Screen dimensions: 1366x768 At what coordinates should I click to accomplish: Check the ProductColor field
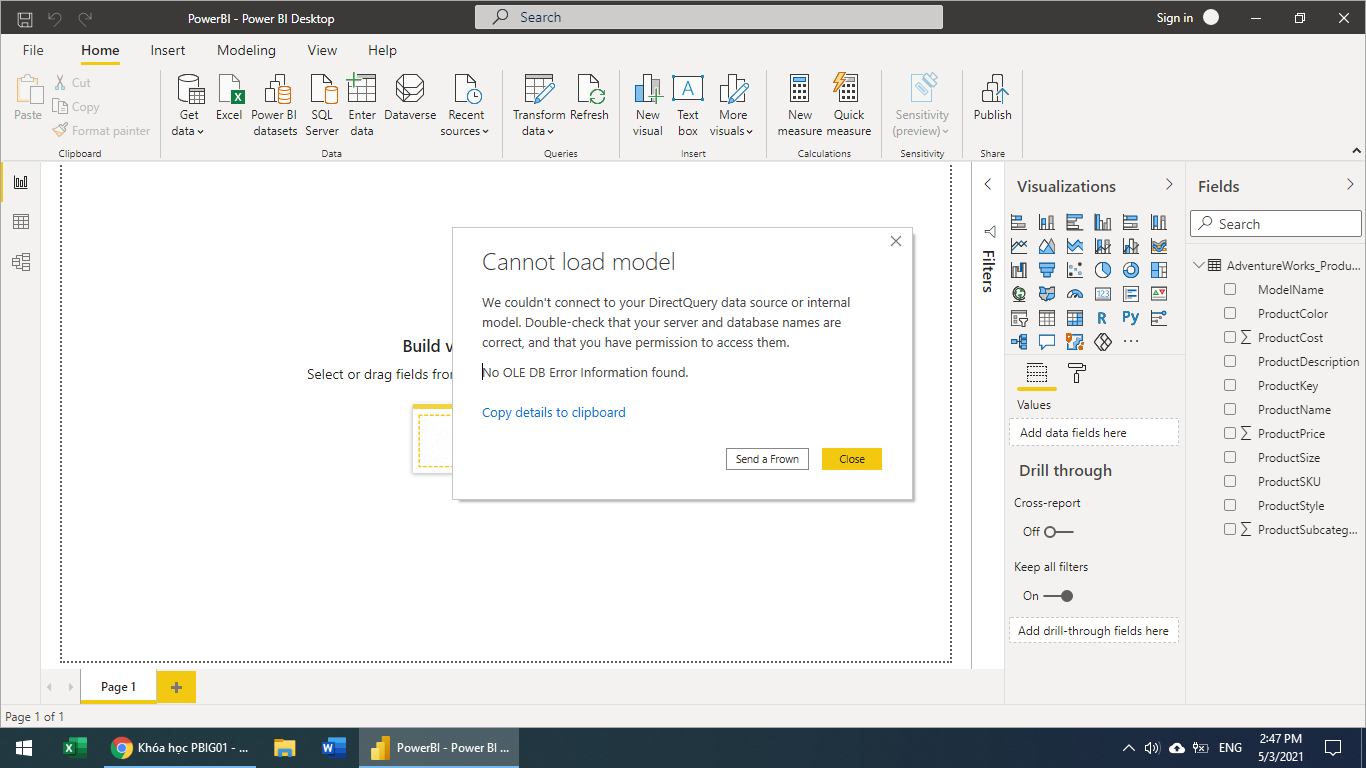point(1230,313)
